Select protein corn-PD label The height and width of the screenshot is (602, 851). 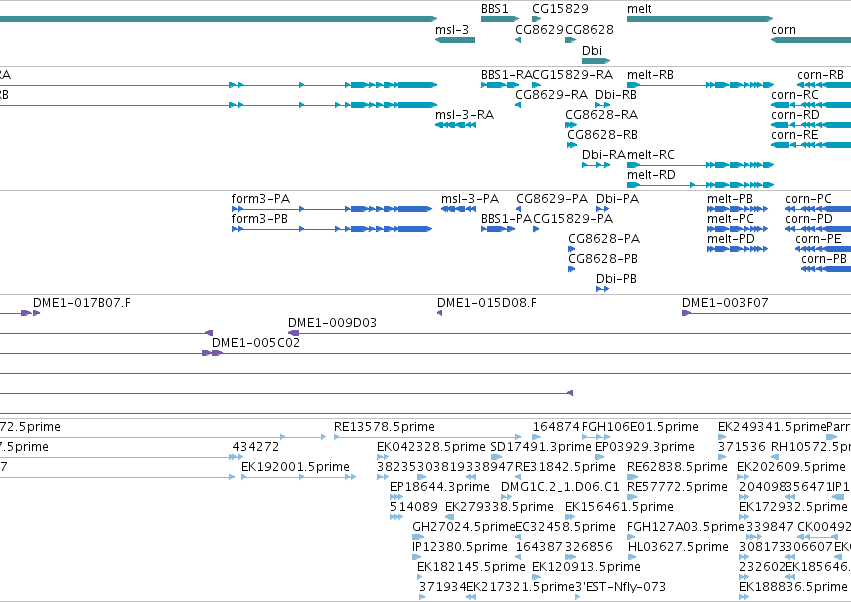(809, 219)
